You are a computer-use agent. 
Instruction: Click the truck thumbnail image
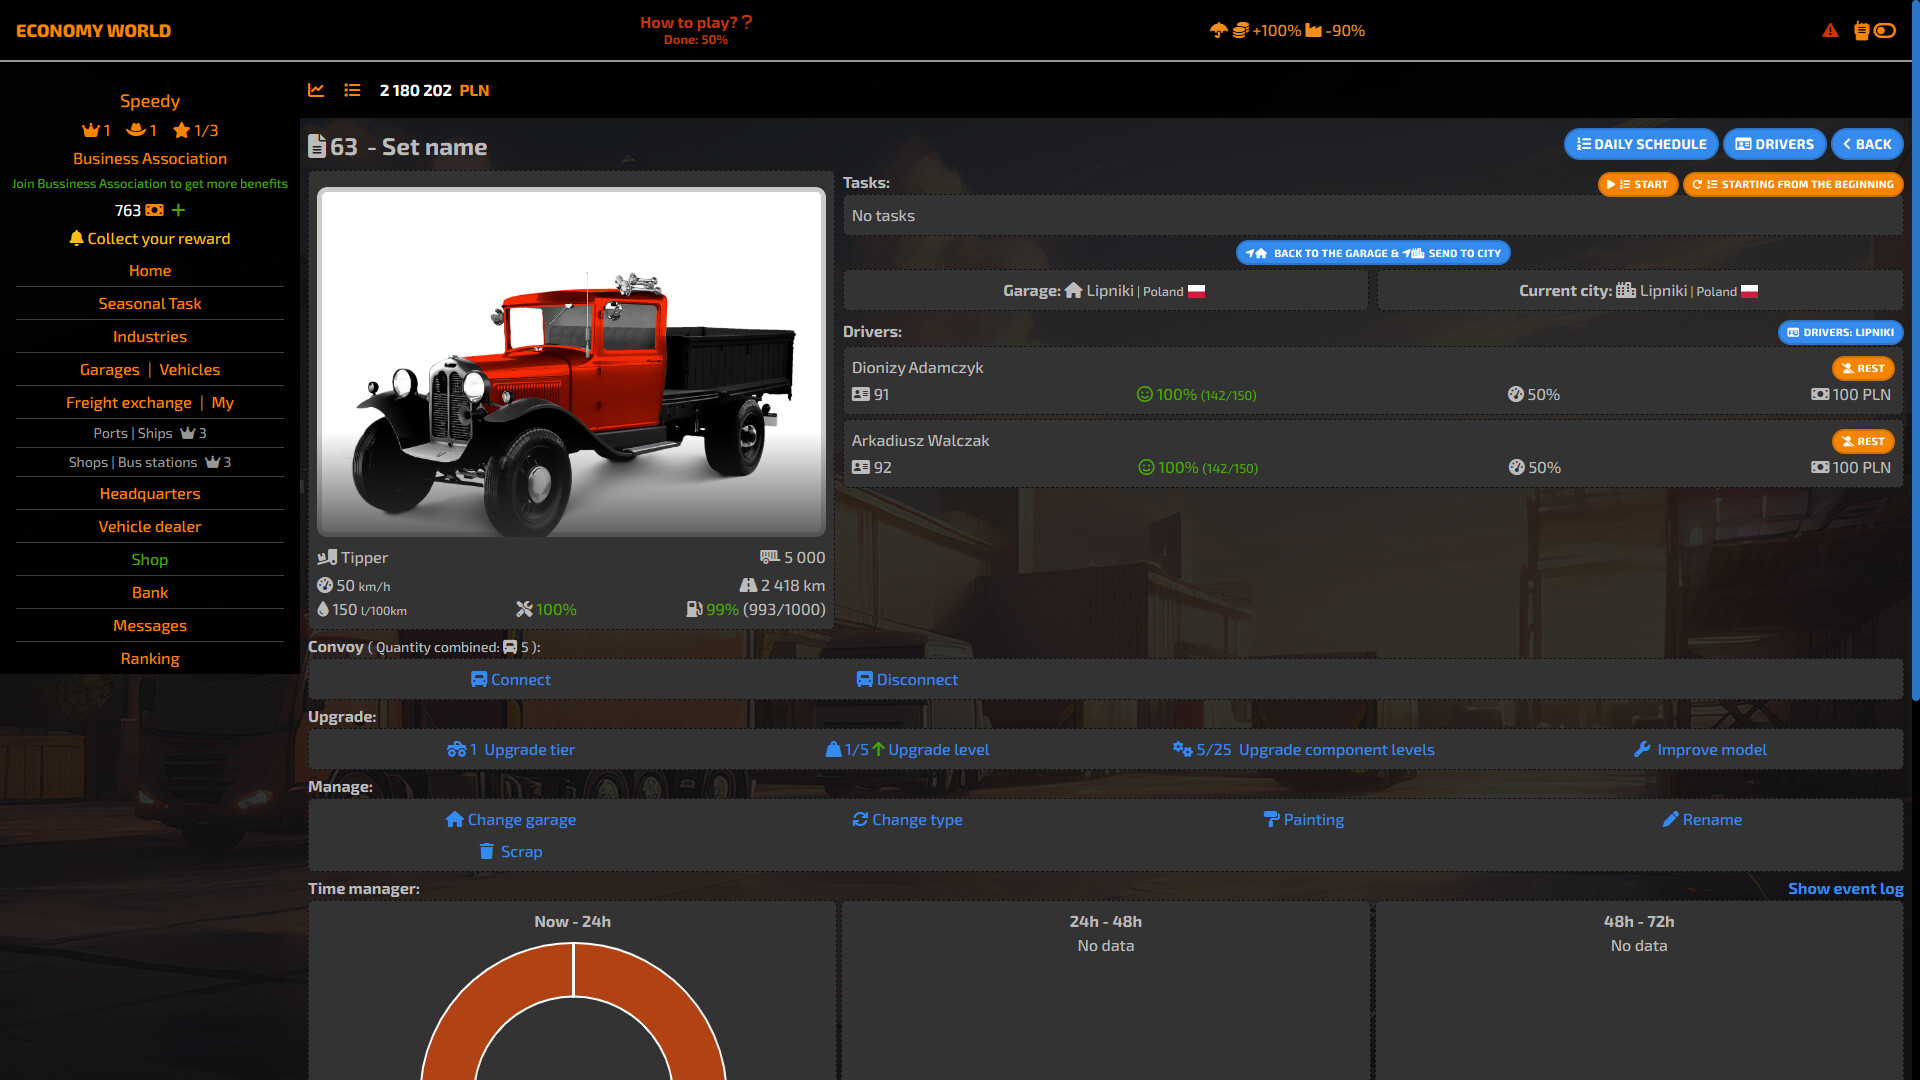(571, 362)
